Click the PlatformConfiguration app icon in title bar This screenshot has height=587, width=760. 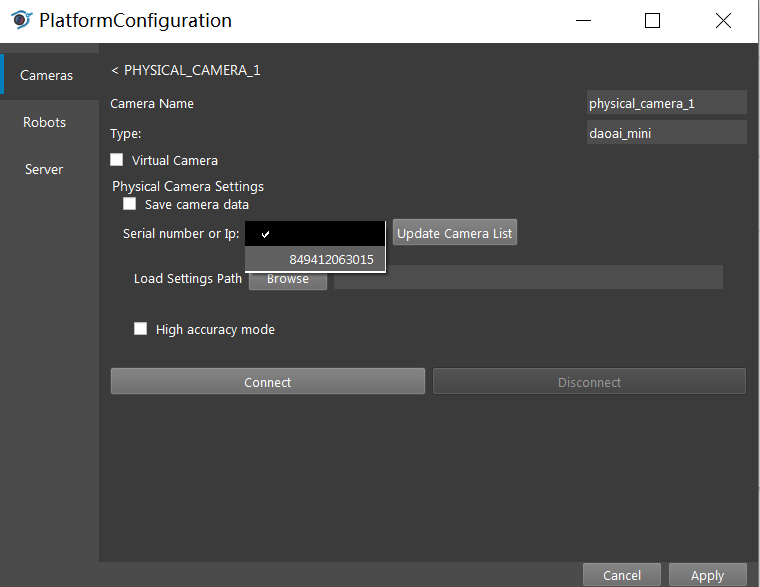click(21, 20)
